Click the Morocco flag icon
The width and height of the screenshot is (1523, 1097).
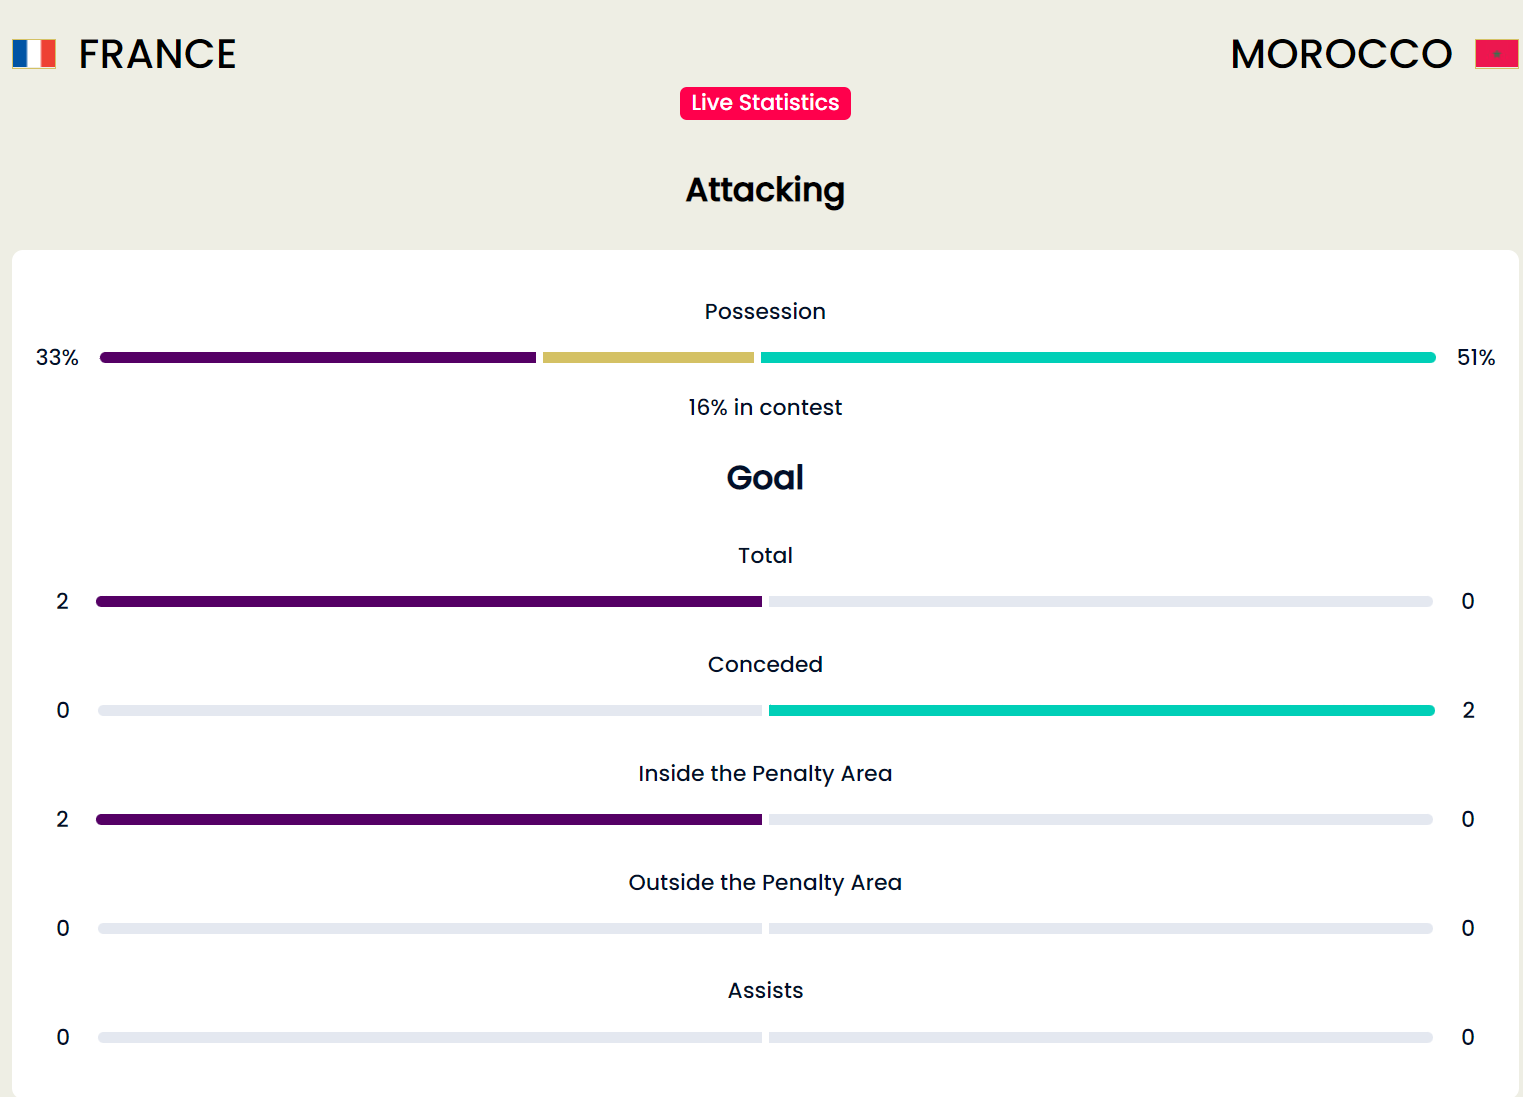[x=1497, y=54]
